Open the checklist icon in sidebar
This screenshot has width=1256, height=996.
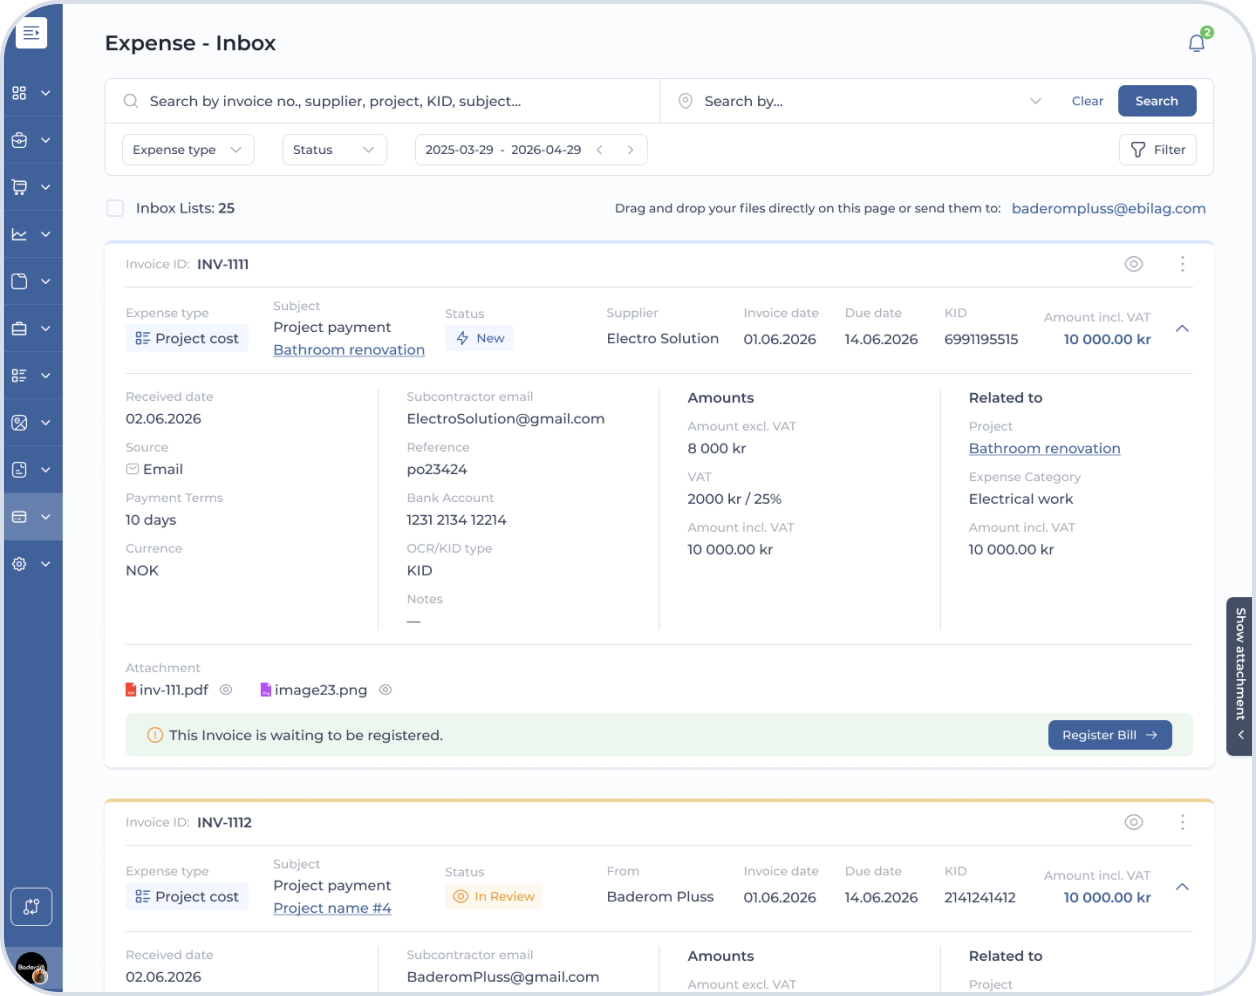(19, 376)
